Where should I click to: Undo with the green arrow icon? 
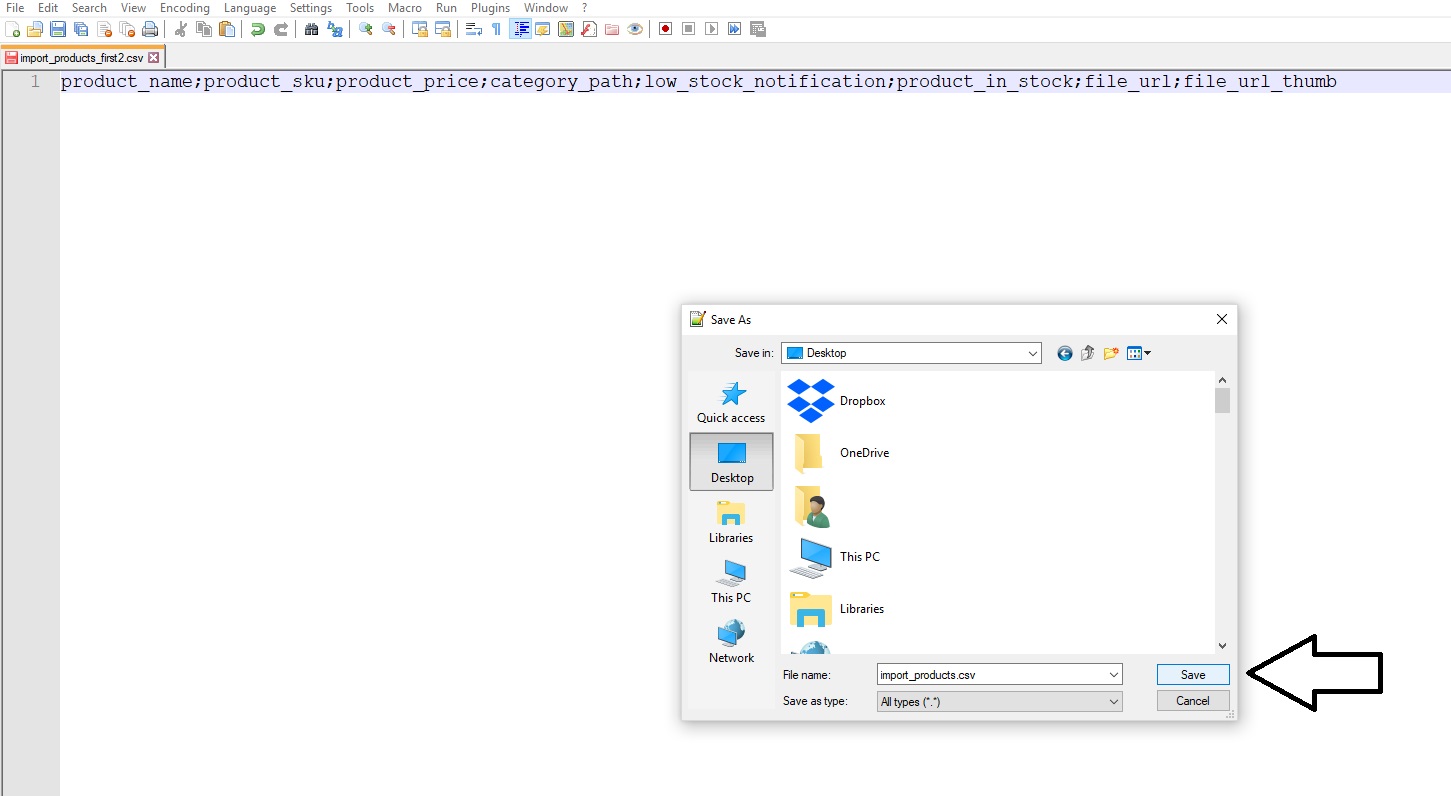click(258, 29)
